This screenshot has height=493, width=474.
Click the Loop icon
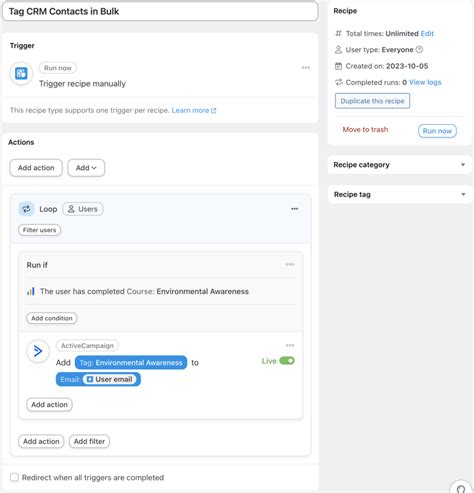coord(26,209)
